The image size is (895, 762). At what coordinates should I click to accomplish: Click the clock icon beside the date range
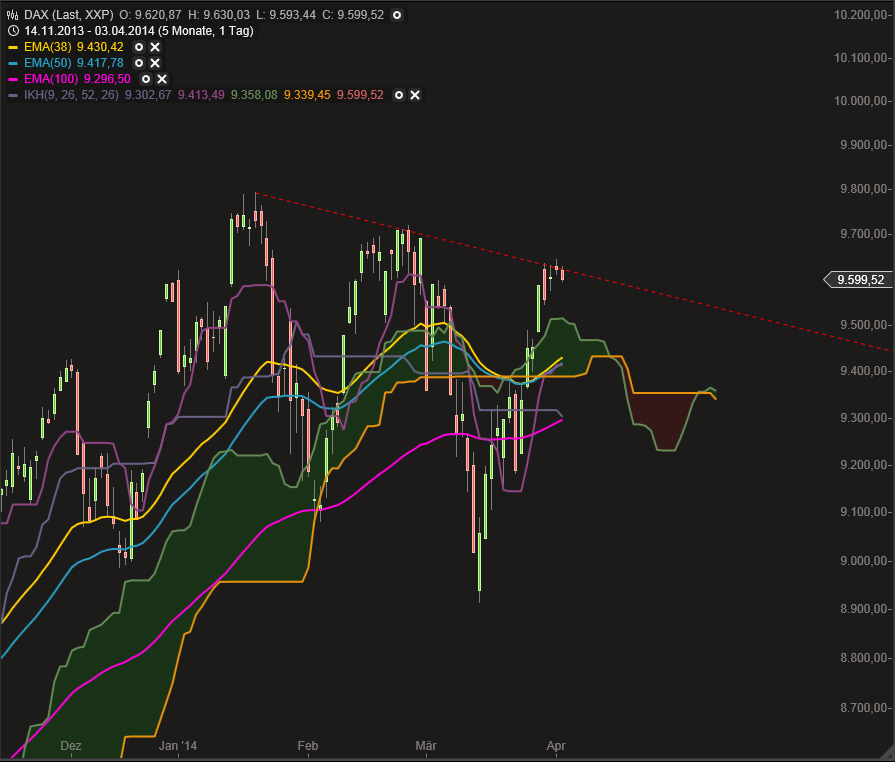14,30
